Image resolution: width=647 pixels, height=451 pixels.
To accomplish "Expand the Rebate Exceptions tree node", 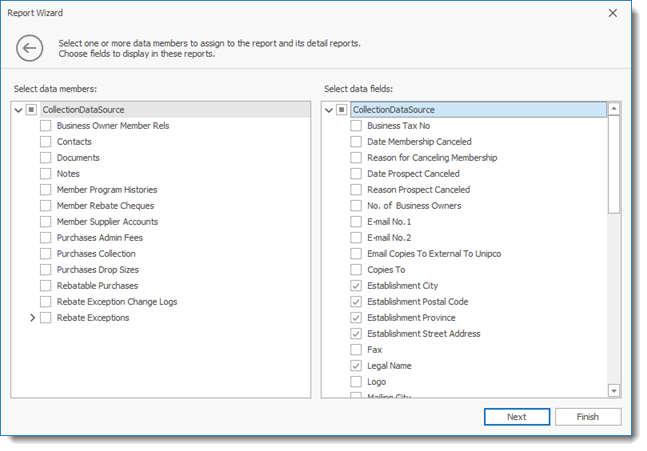I will tap(32, 318).
